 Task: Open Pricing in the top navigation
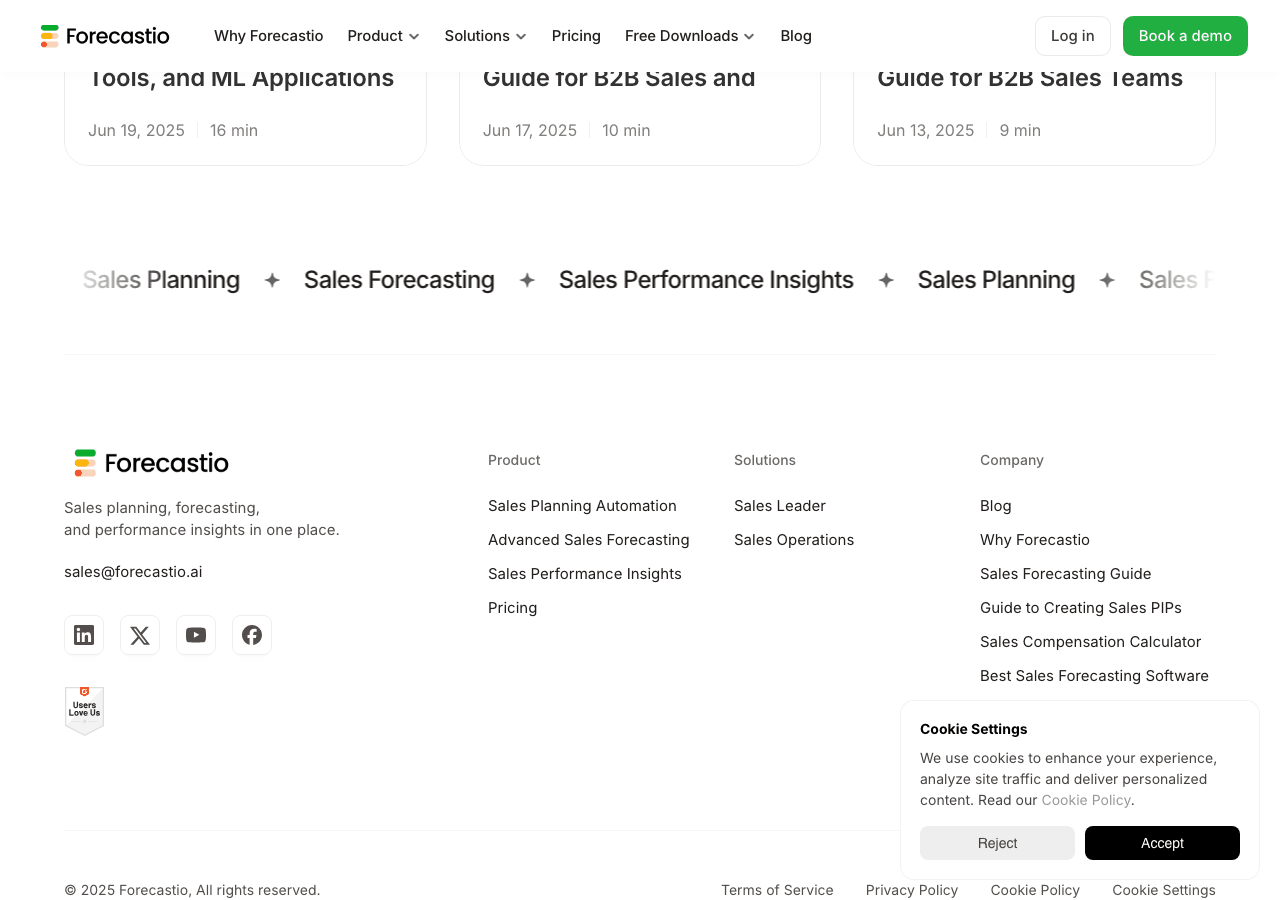(576, 36)
